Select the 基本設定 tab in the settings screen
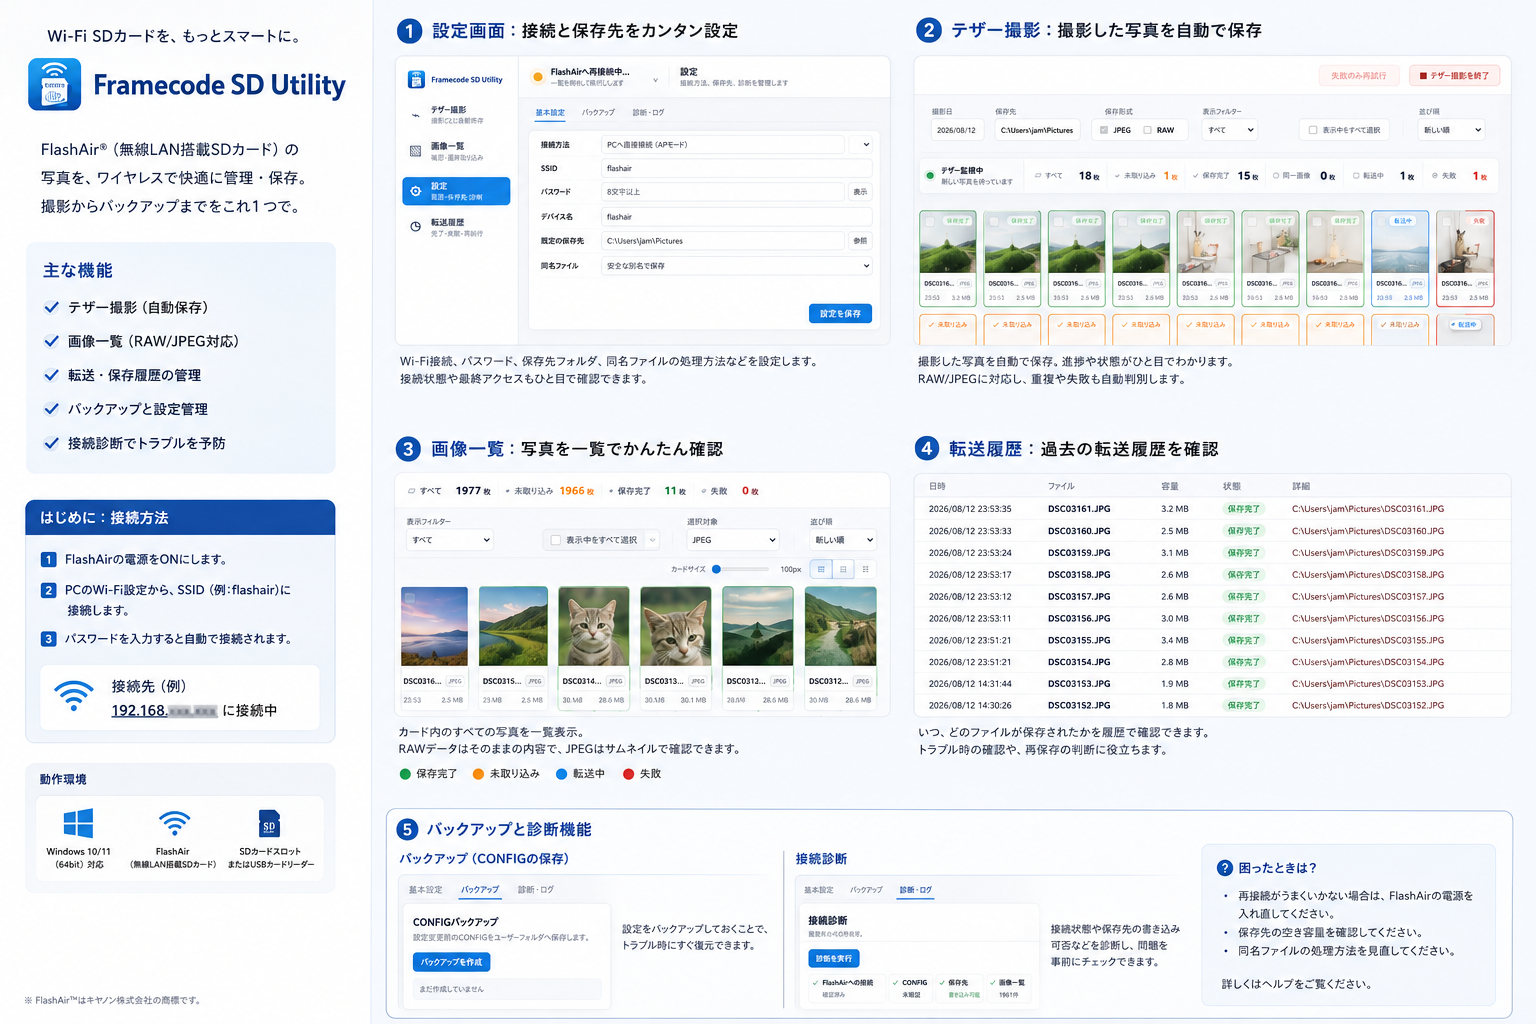The width and height of the screenshot is (1536, 1024). tap(550, 113)
